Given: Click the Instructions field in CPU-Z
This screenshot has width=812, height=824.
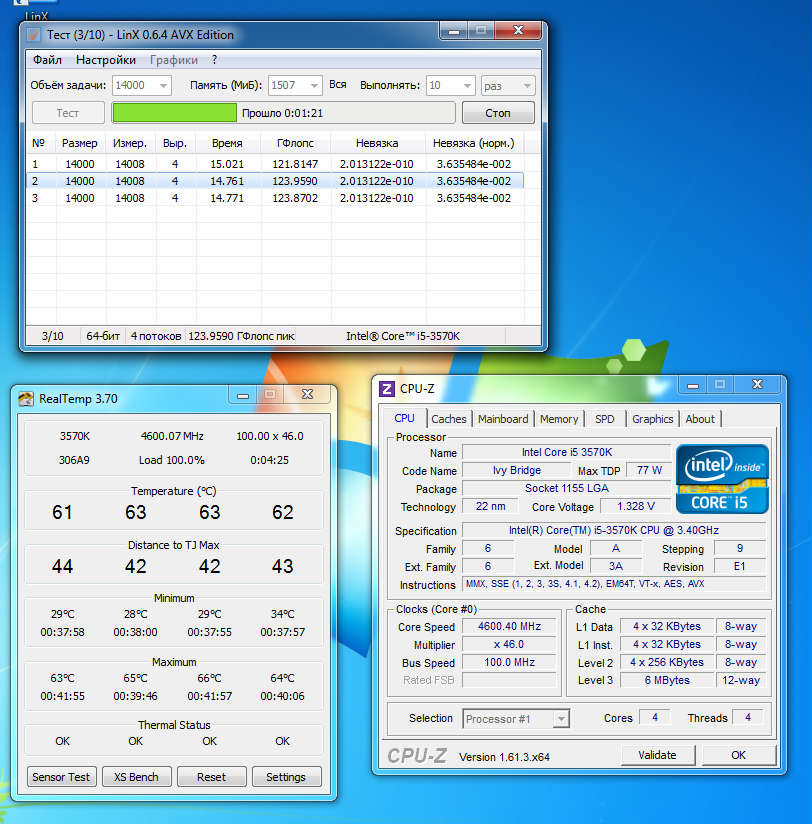Looking at the screenshot, I should pos(613,584).
